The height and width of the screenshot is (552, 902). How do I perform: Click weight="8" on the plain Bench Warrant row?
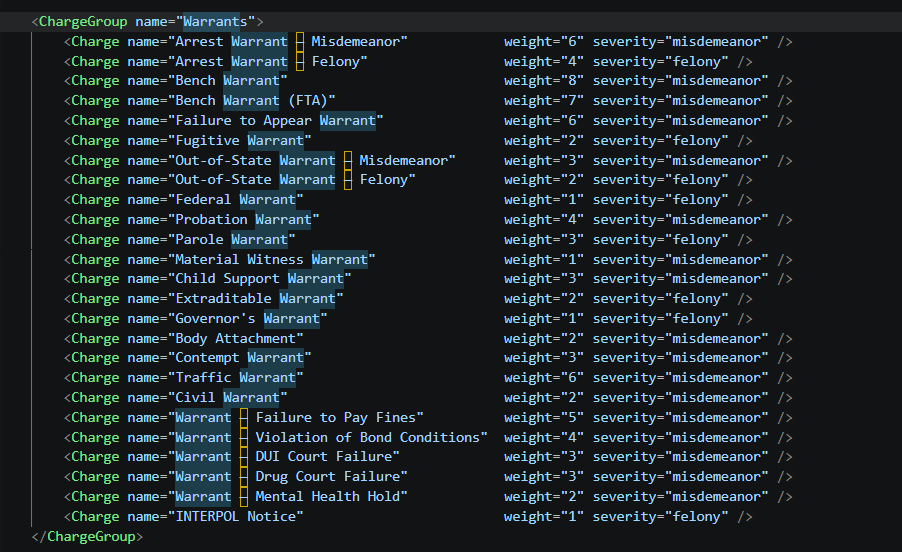click(544, 80)
